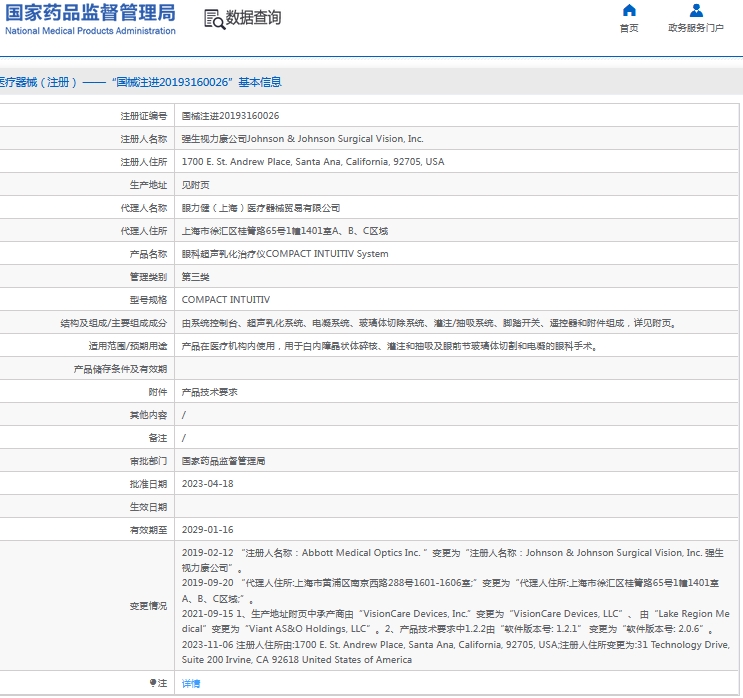This screenshot has width=743, height=698.
Task: Click agent address 上海市徐汇区桂箐路65号 value
Action: [x=285, y=231]
